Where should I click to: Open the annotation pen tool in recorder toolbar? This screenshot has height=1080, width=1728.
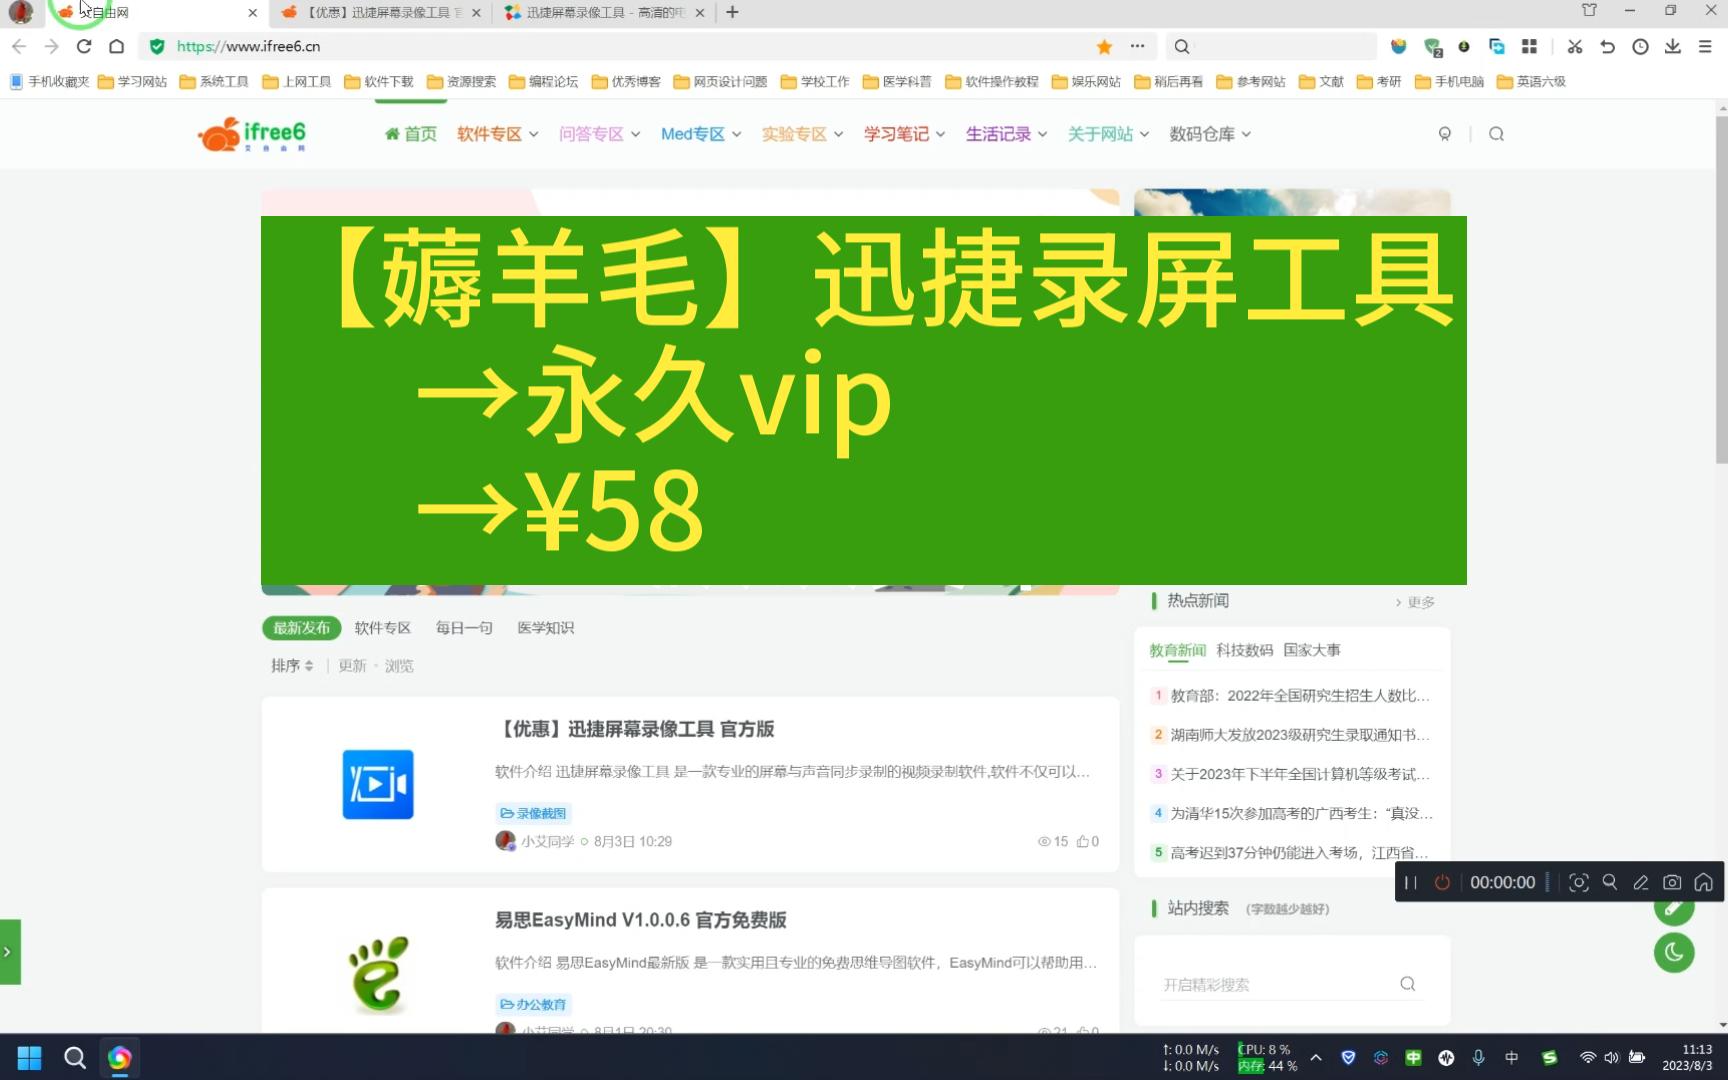pyautogui.click(x=1640, y=882)
